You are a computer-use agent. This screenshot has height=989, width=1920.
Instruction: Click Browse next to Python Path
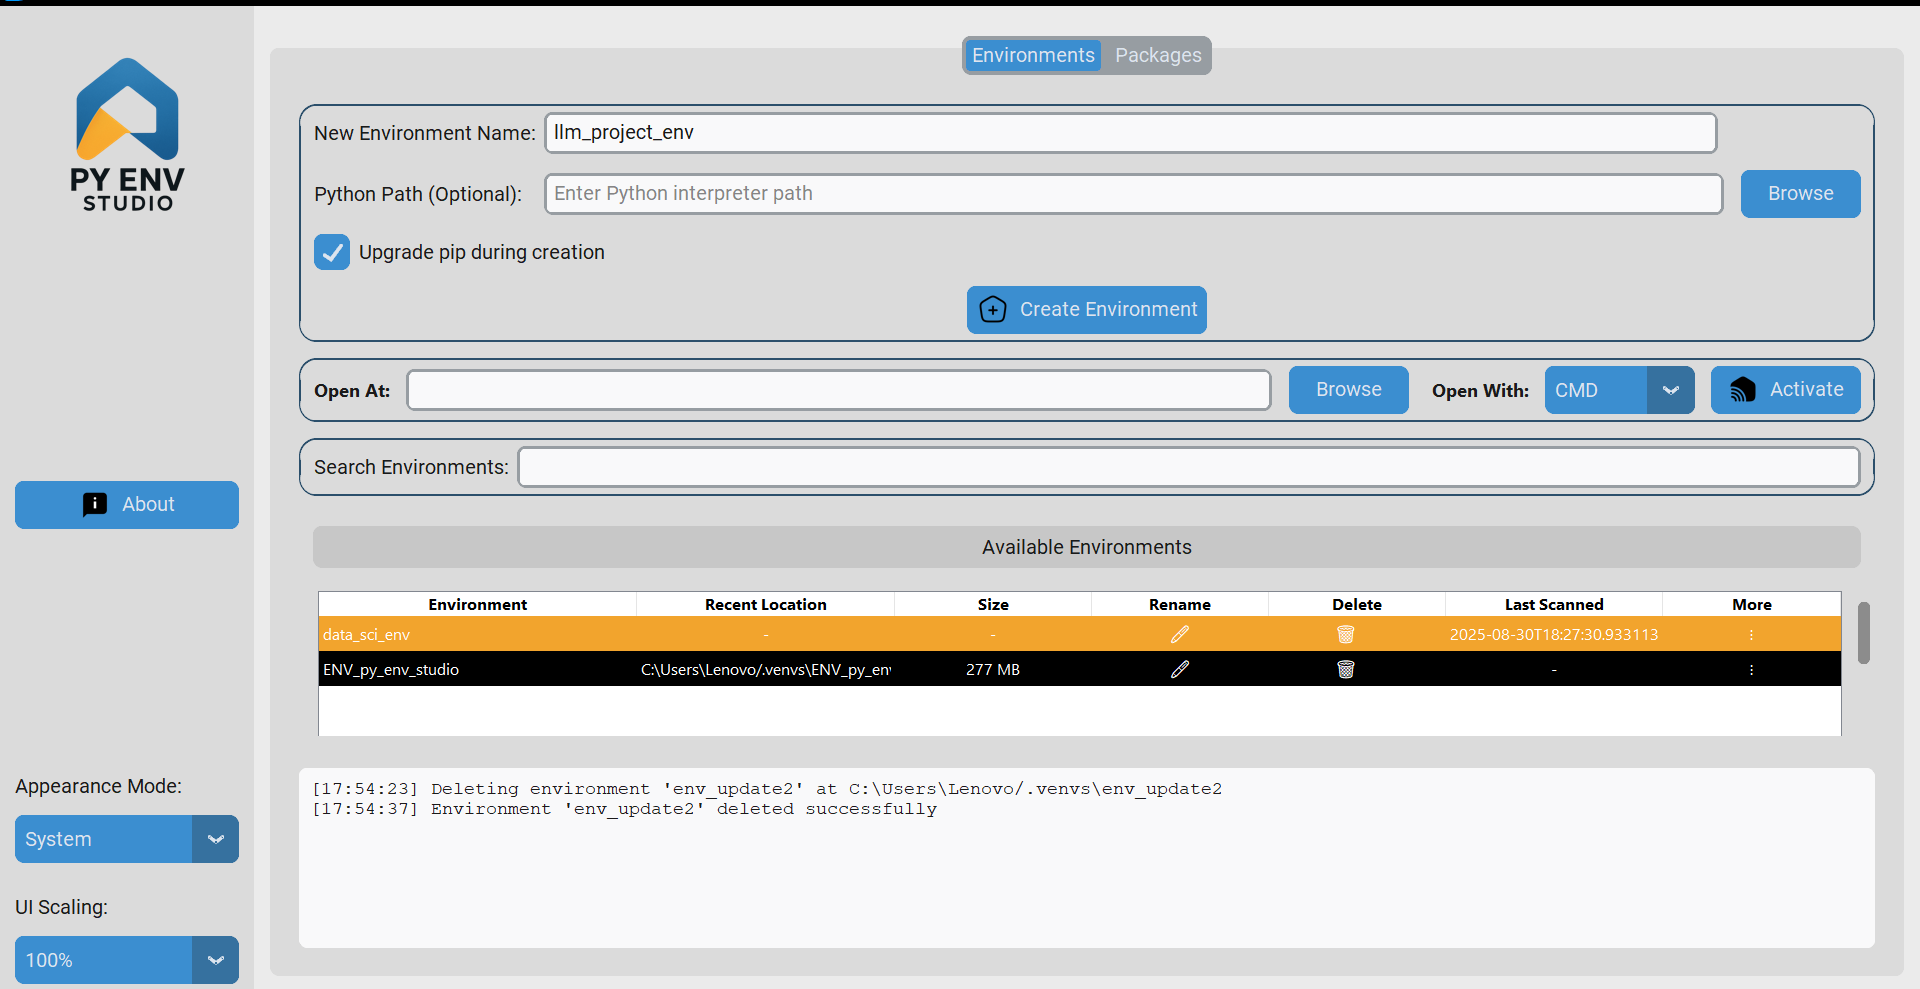pos(1799,193)
